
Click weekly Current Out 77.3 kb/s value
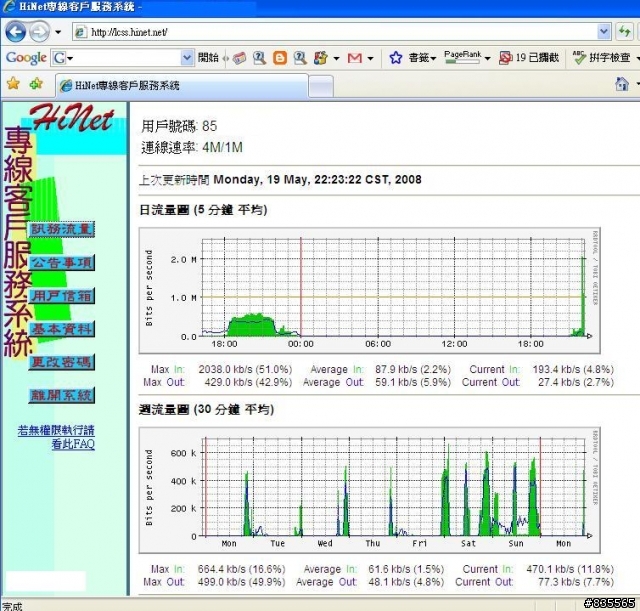pyautogui.click(x=576, y=582)
